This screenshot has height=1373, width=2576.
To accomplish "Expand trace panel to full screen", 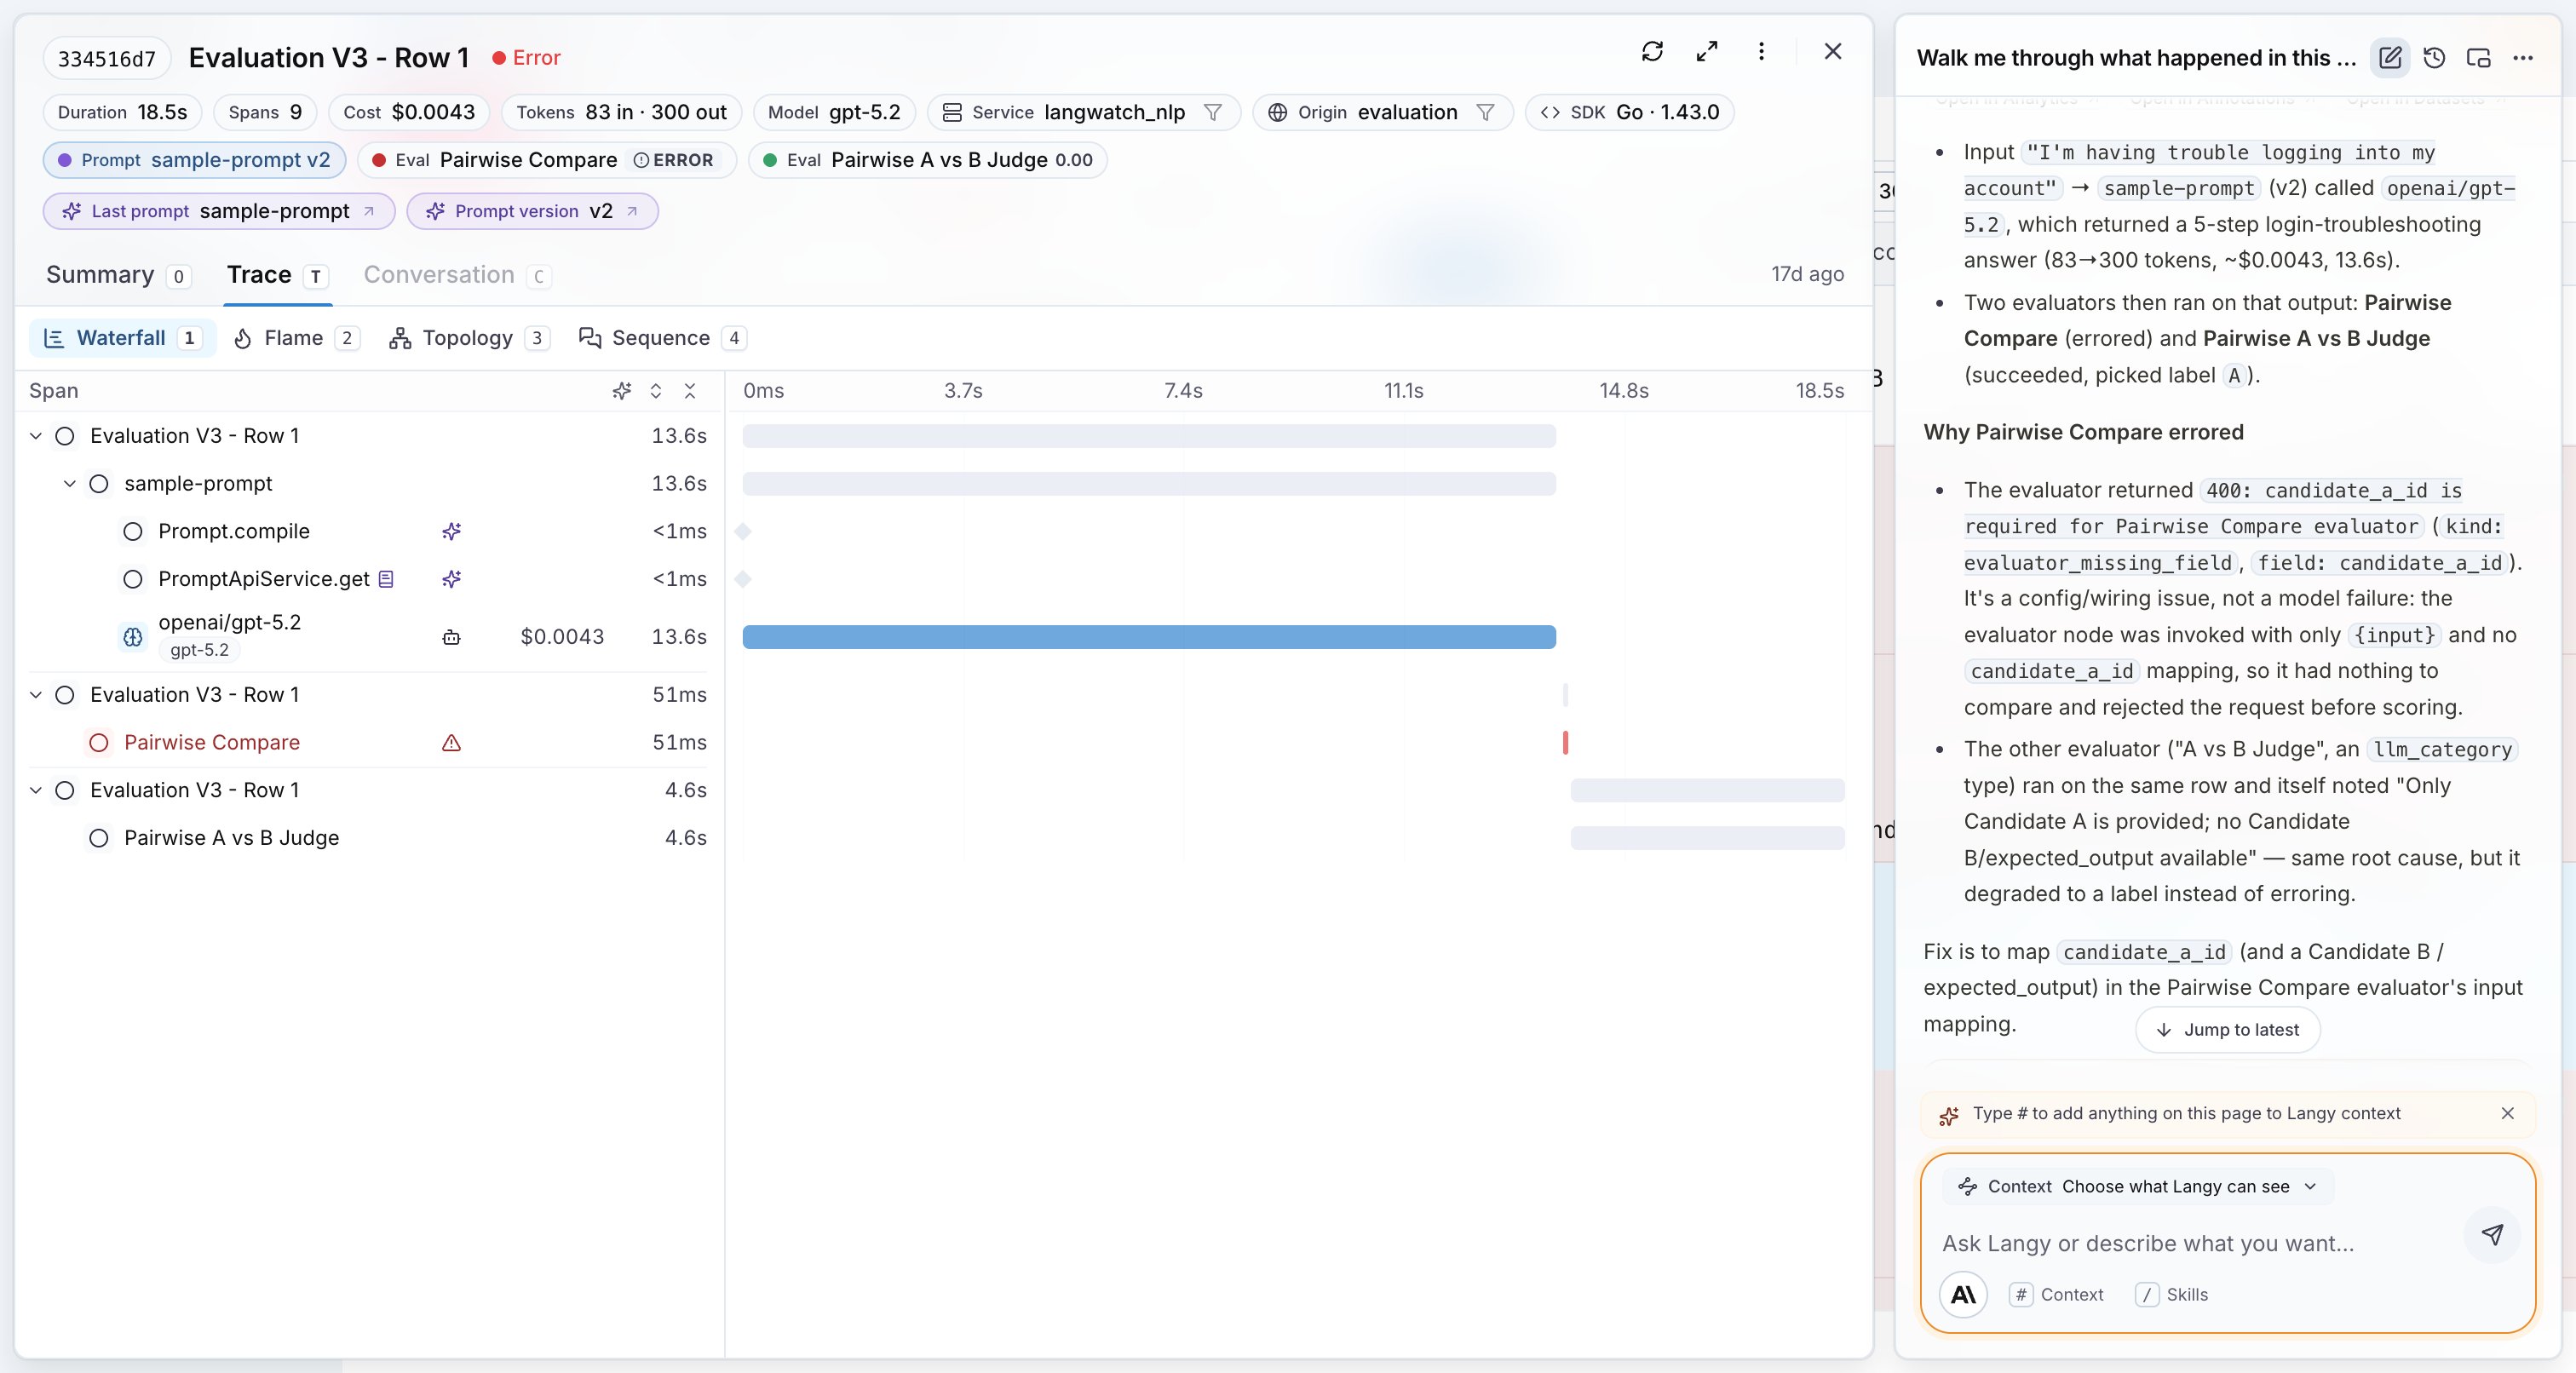I will [1707, 52].
